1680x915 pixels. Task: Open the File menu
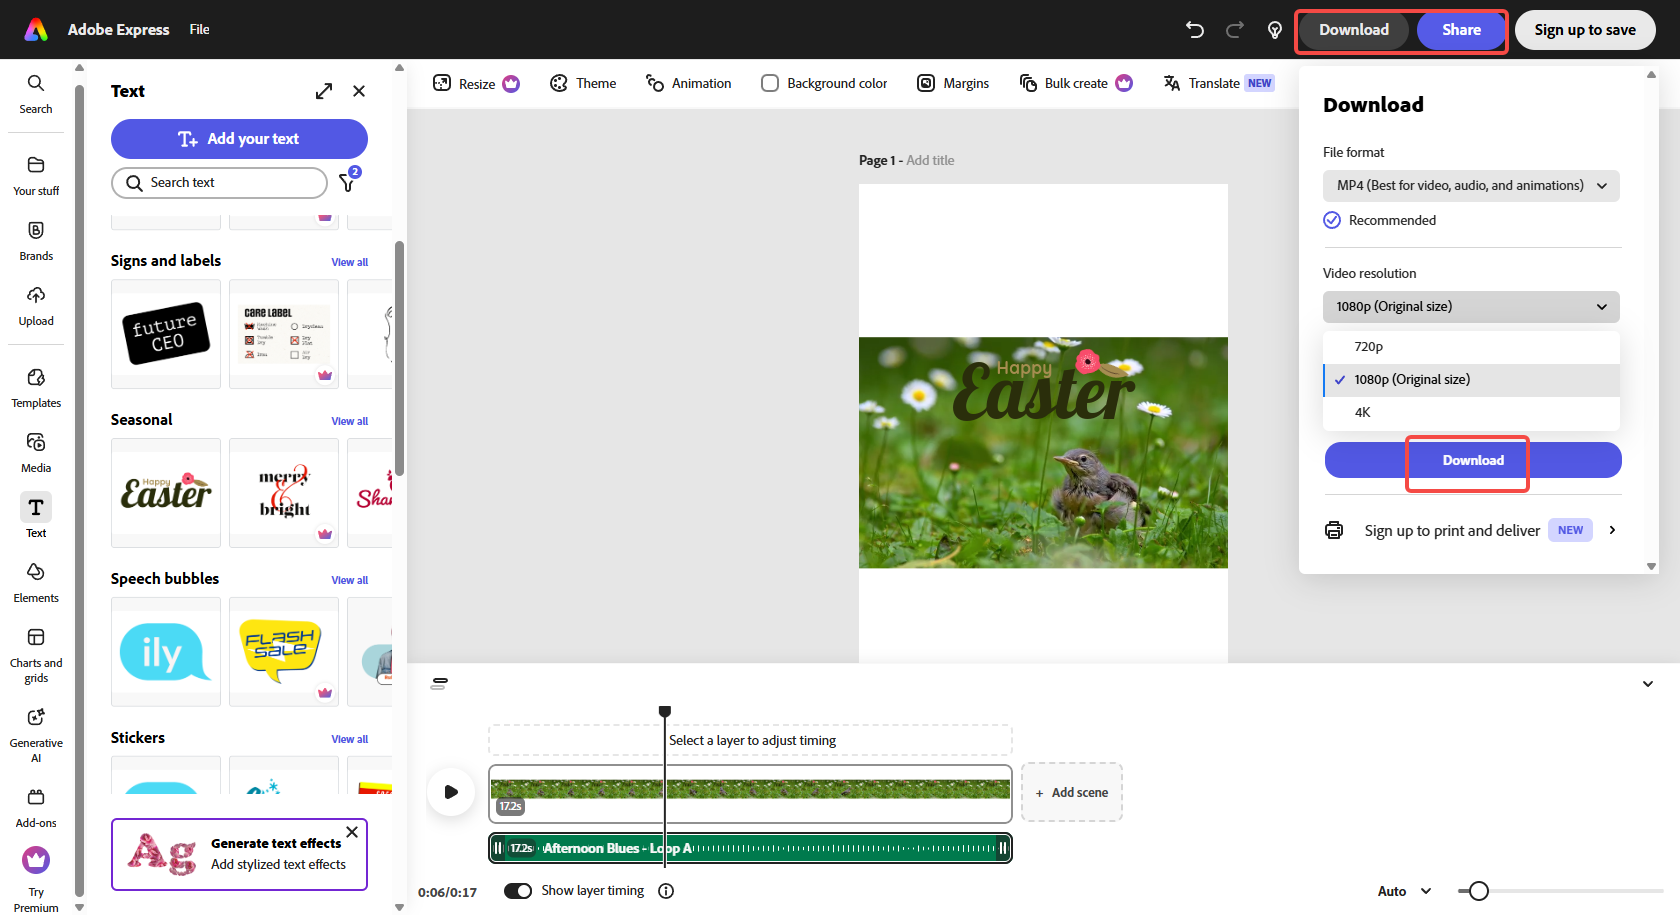click(200, 30)
